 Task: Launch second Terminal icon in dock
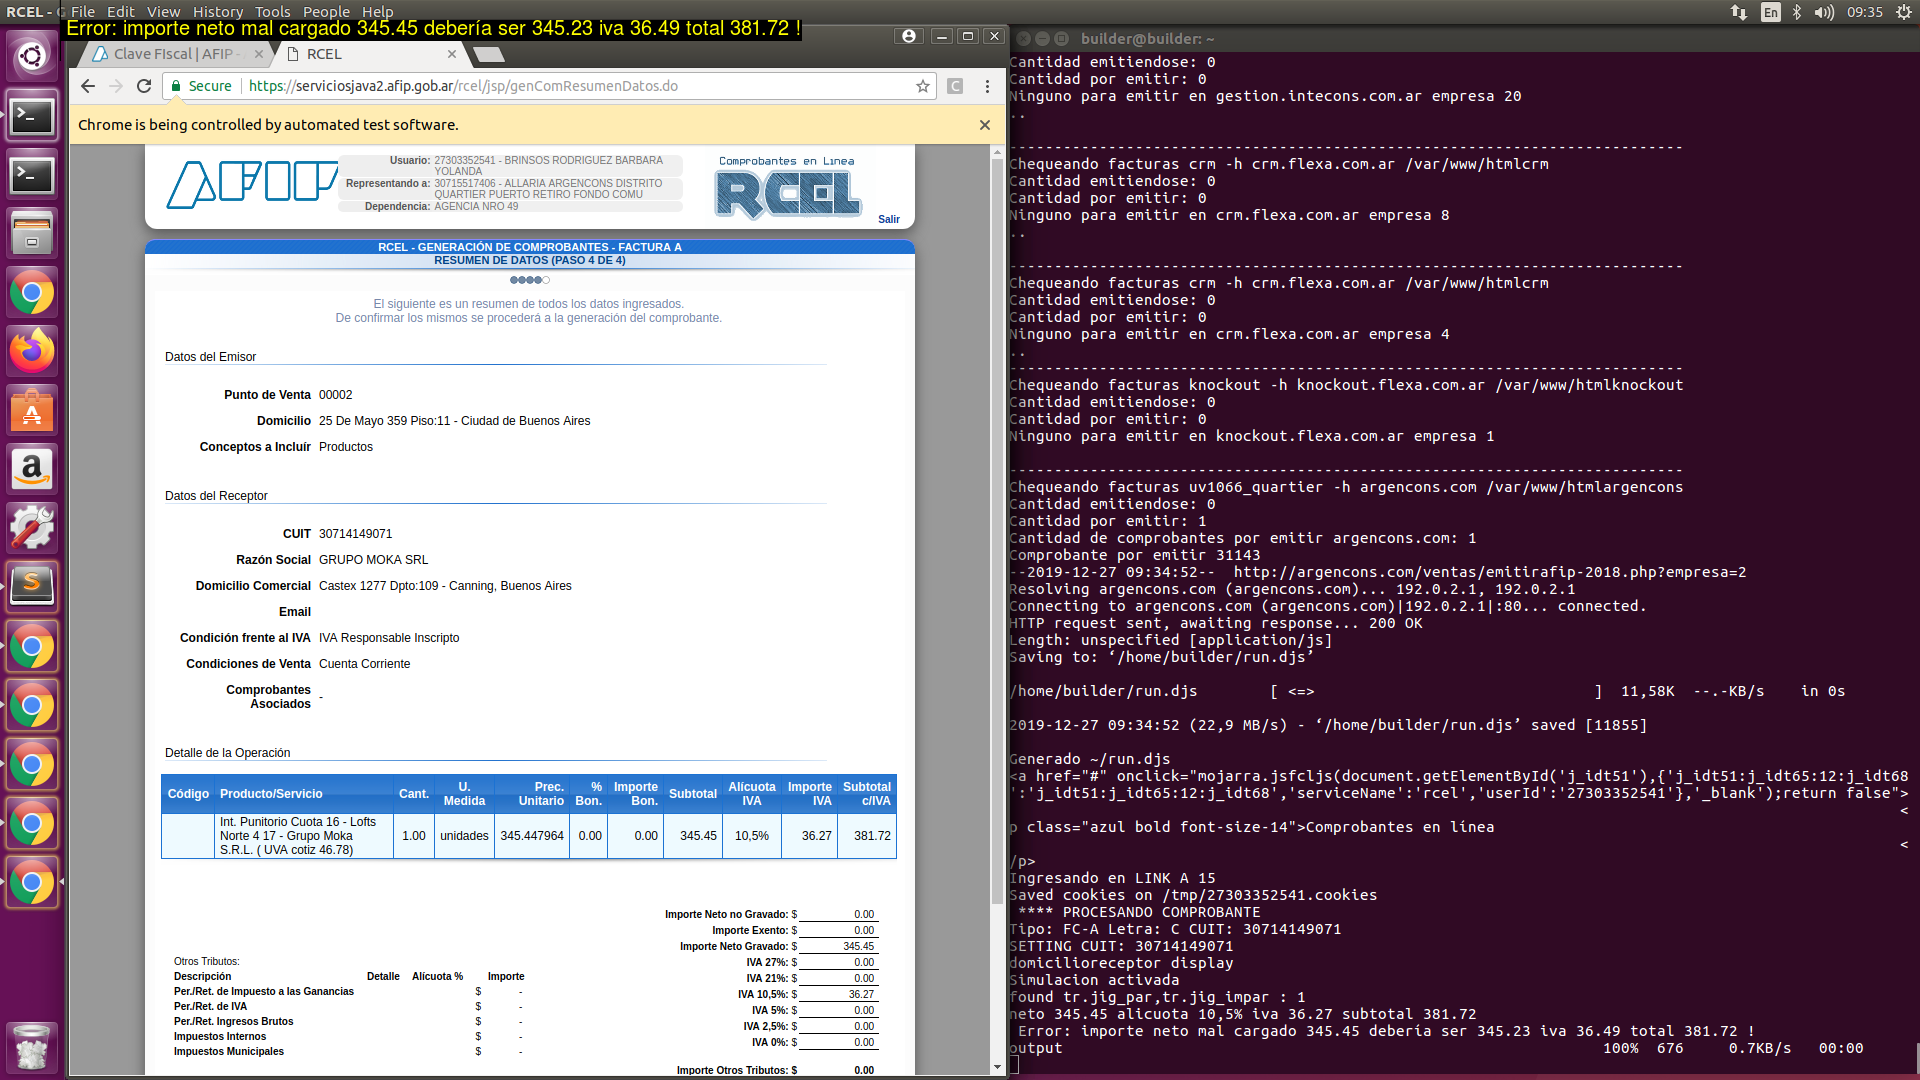[32, 176]
